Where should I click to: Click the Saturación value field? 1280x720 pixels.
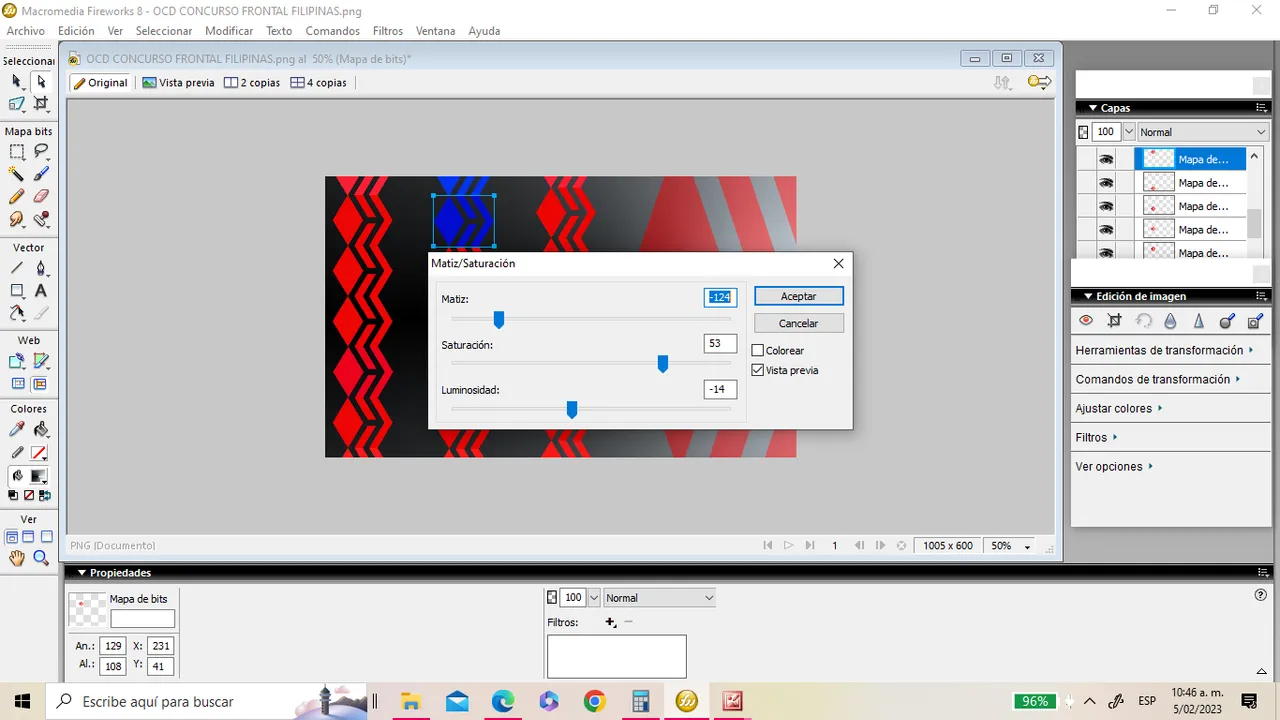tap(720, 344)
